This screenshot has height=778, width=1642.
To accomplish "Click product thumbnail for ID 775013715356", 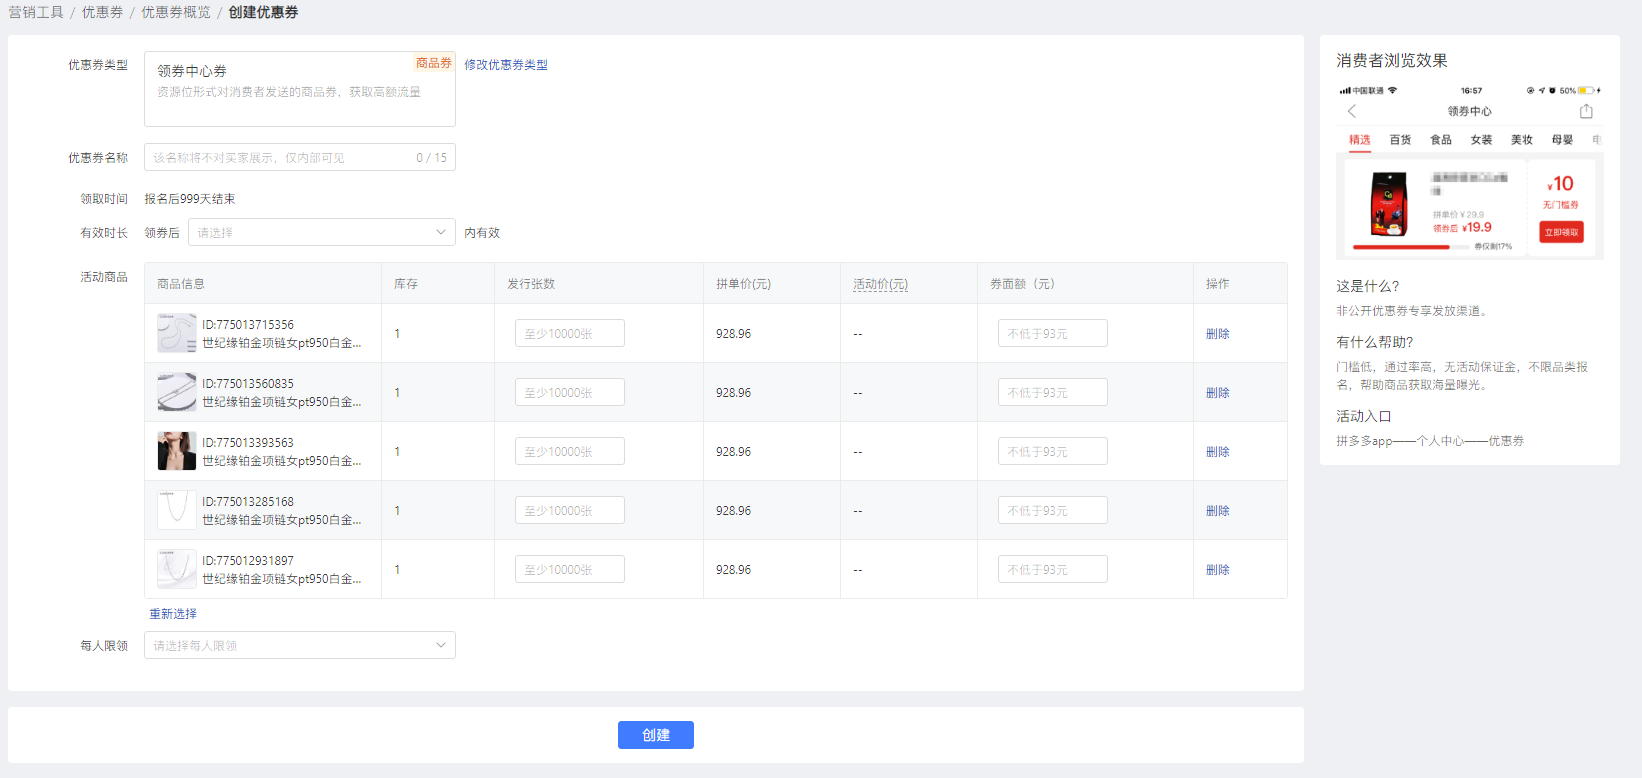I will 177,333.
